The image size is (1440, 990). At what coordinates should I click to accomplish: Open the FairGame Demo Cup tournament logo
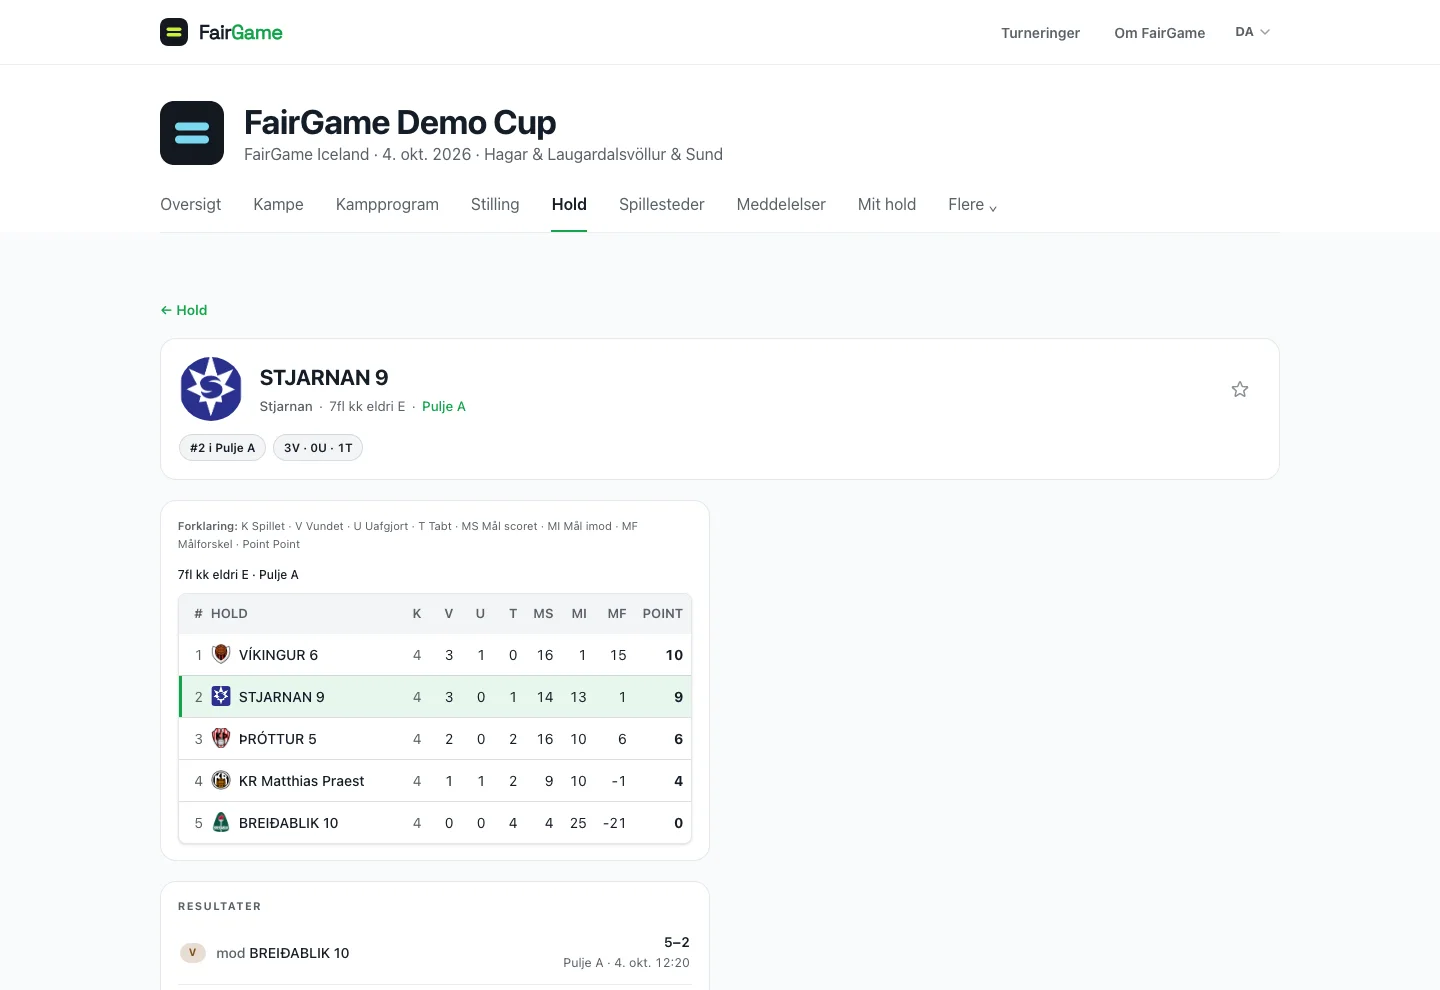(x=192, y=133)
